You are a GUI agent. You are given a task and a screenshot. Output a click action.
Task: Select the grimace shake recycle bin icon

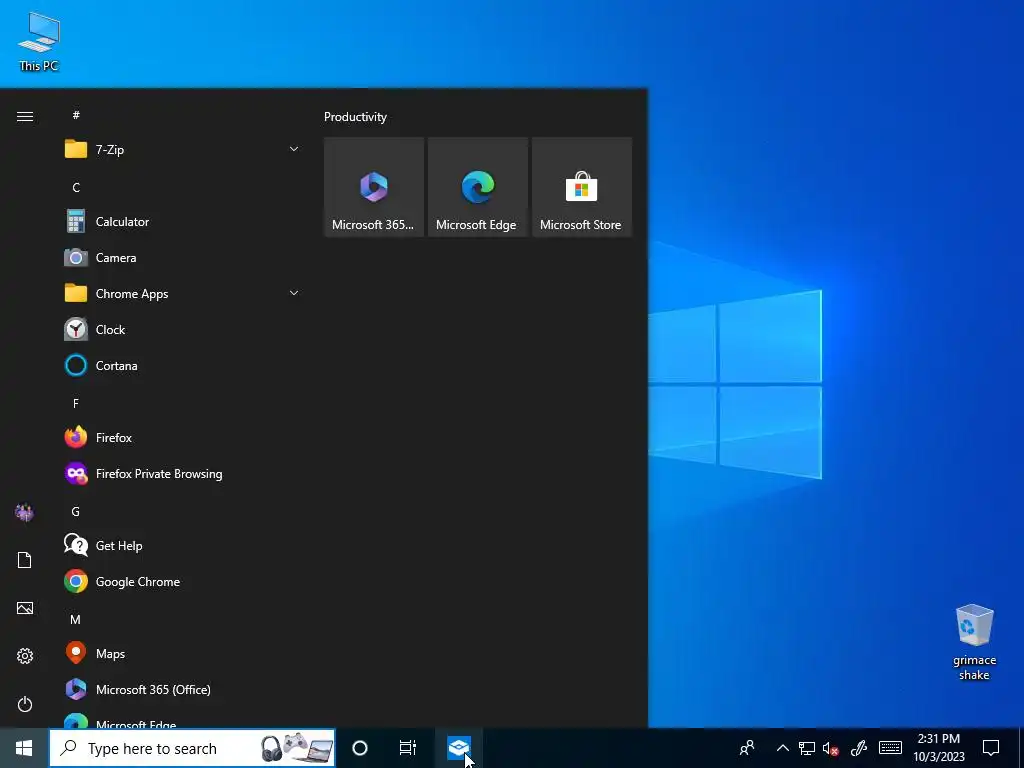974,643
